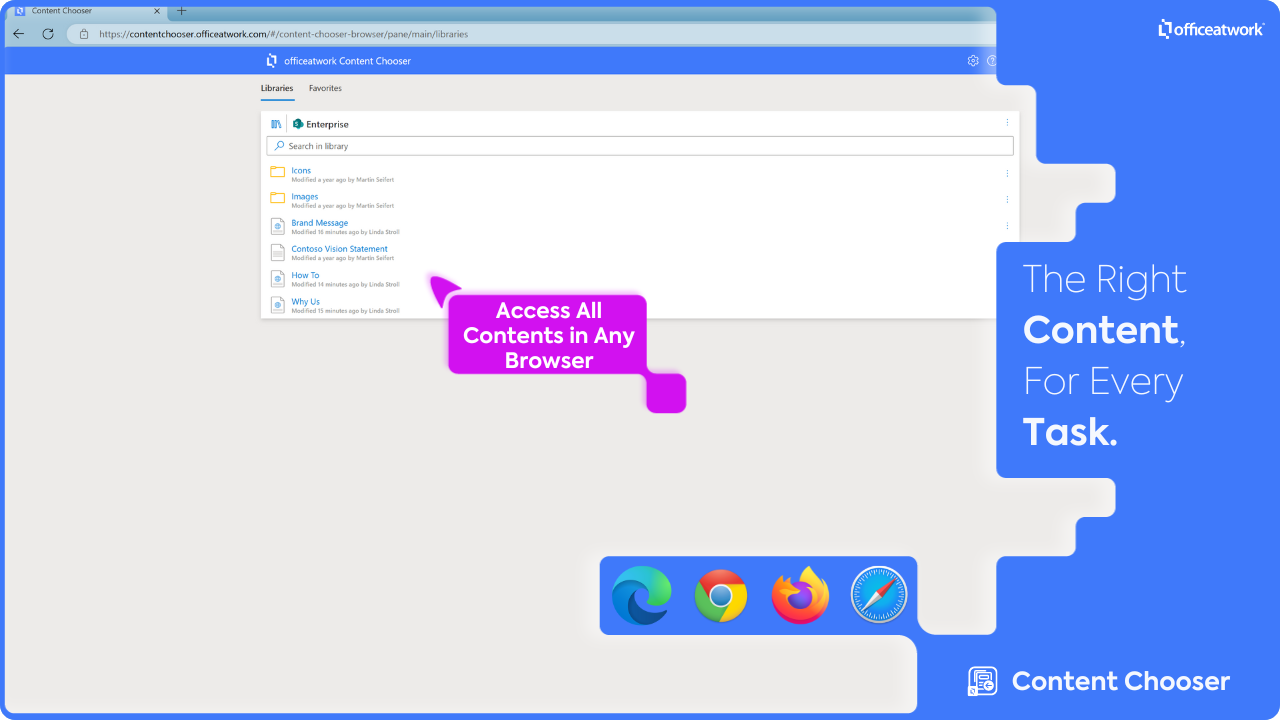
Task: Click the browser address bar URL
Action: [283, 34]
